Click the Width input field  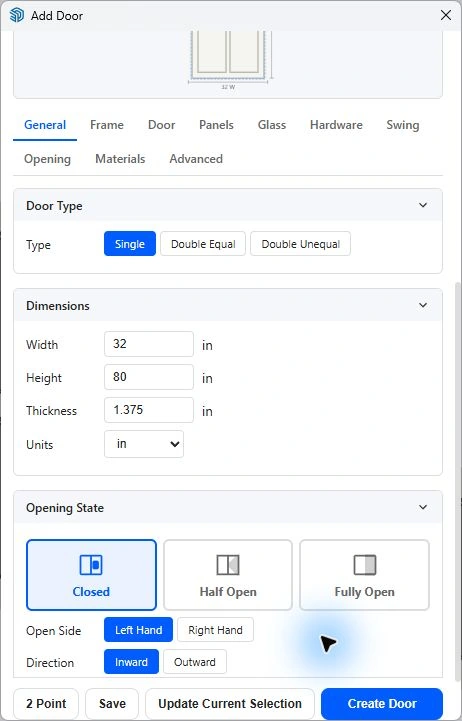pos(149,344)
